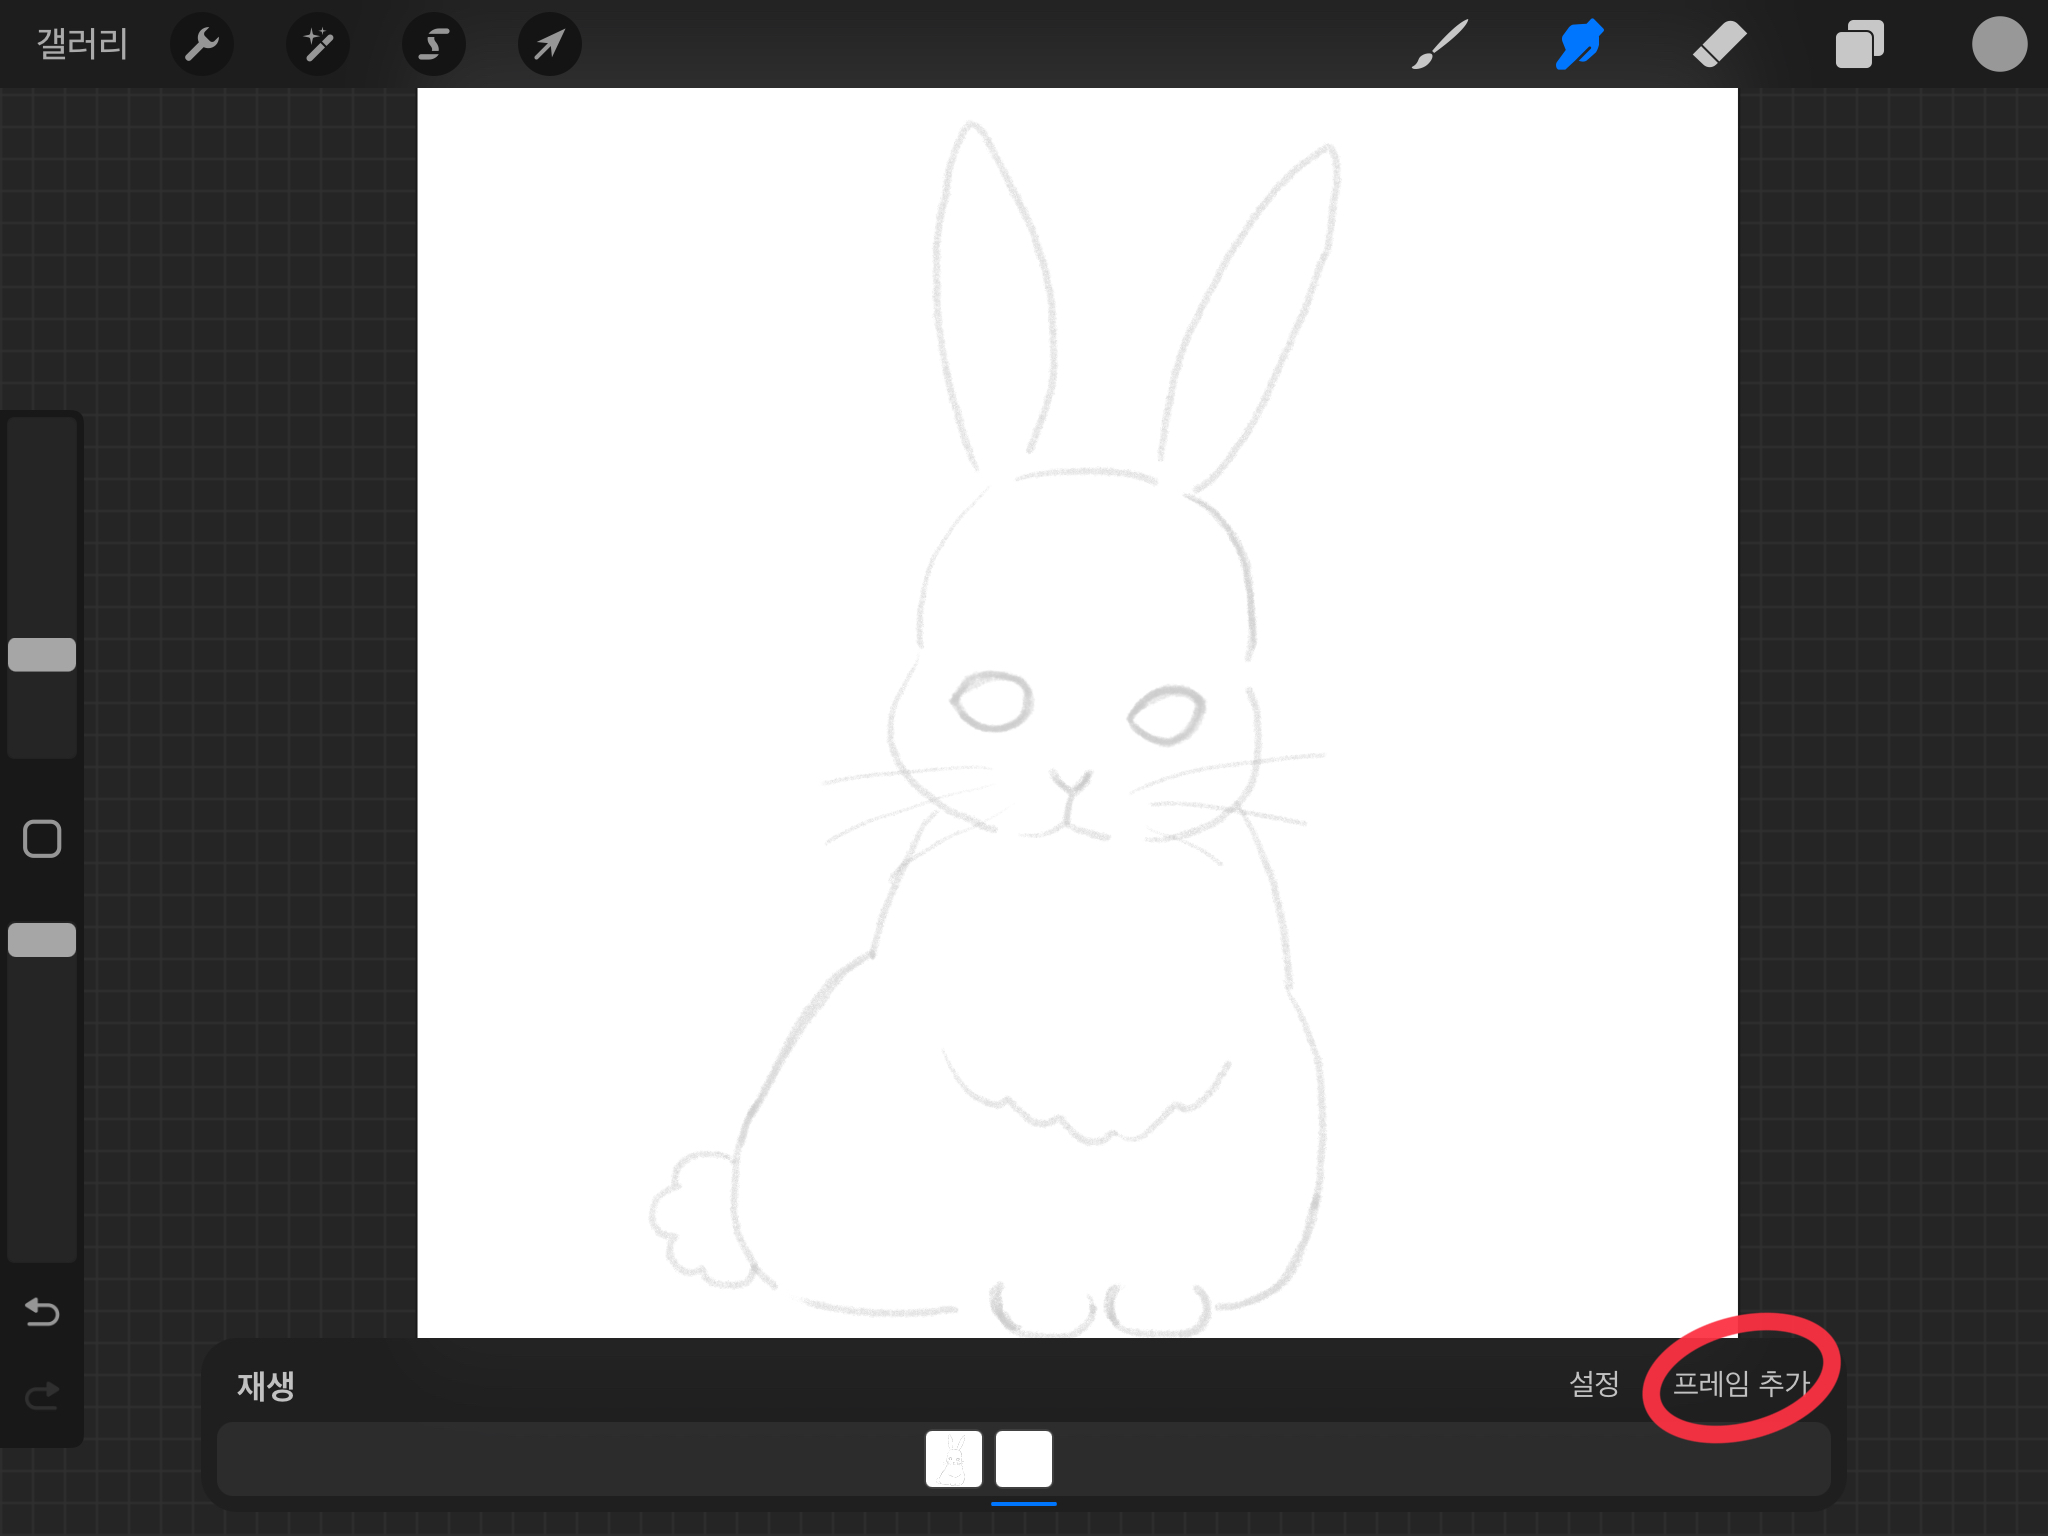The height and width of the screenshot is (1536, 2048).
Task: Open the gray color picker circle
Action: [x=1998, y=44]
